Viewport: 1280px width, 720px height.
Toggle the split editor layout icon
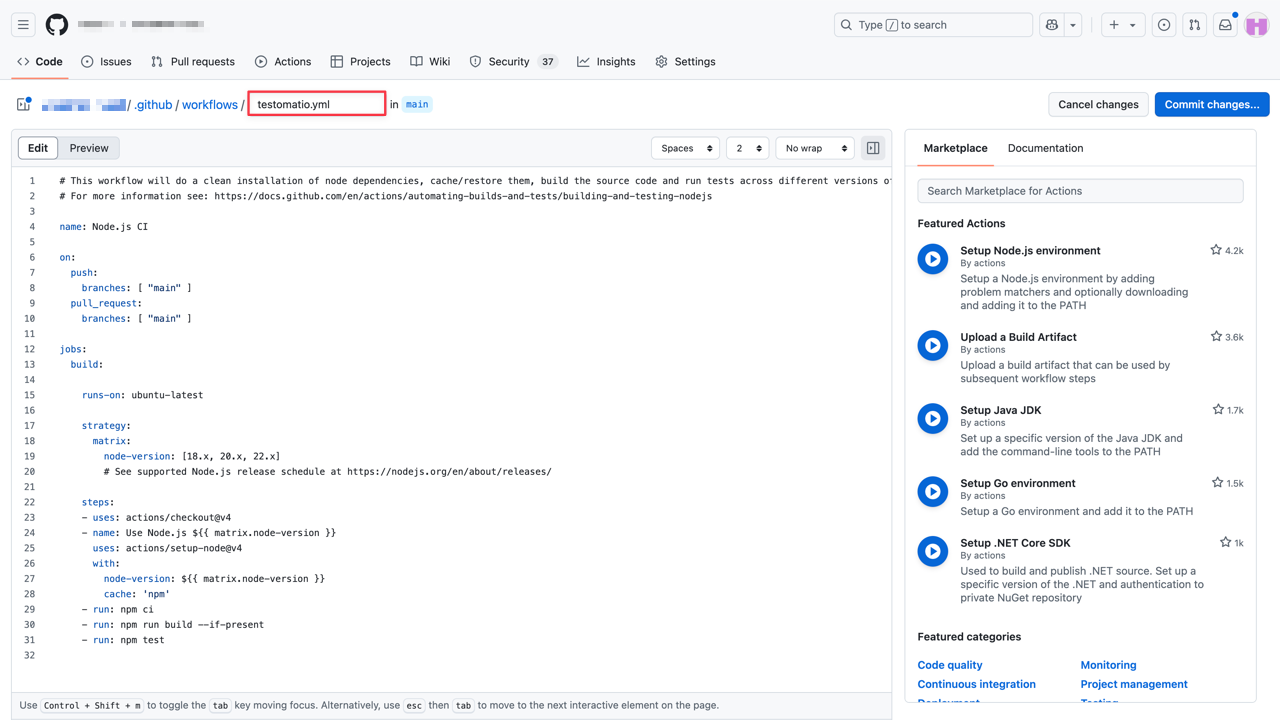[x=872, y=147]
